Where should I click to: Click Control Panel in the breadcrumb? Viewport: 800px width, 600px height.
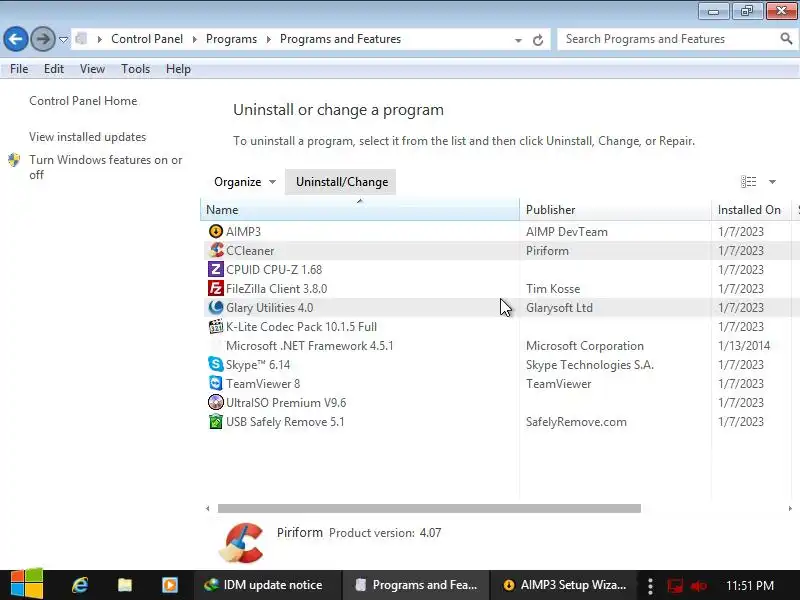pos(147,39)
